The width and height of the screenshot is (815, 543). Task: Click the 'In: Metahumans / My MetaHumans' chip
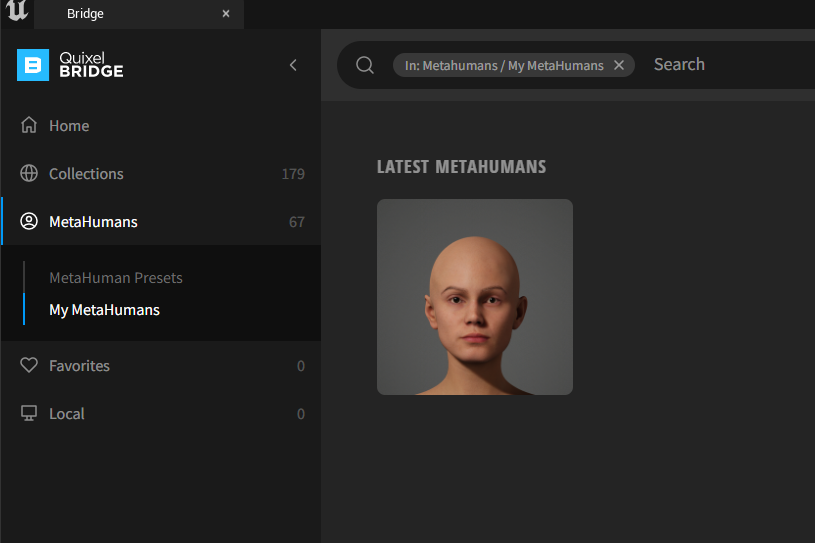[504, 65]
